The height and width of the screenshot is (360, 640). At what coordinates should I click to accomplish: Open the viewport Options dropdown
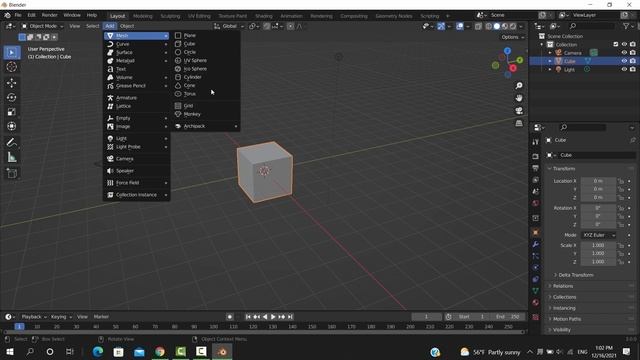pos(513,37)
